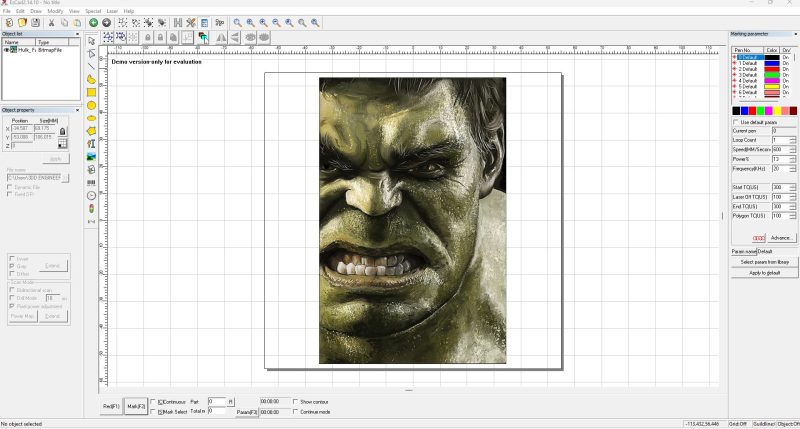Select the Vector file import tool
The width and height of the screenshot is (800, 429).
pyautogui.click(x=91, y=169)
